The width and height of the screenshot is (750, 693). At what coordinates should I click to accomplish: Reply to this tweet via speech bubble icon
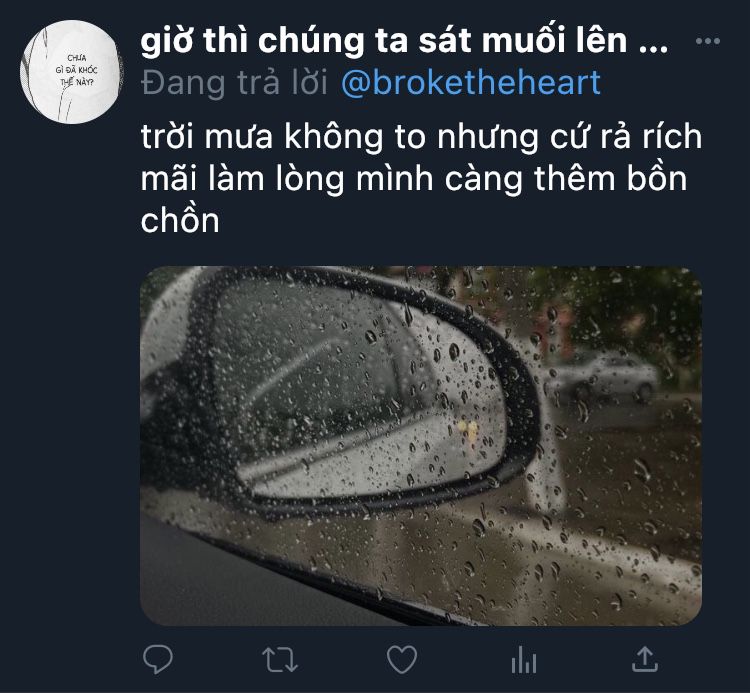[x=158, y=660]
